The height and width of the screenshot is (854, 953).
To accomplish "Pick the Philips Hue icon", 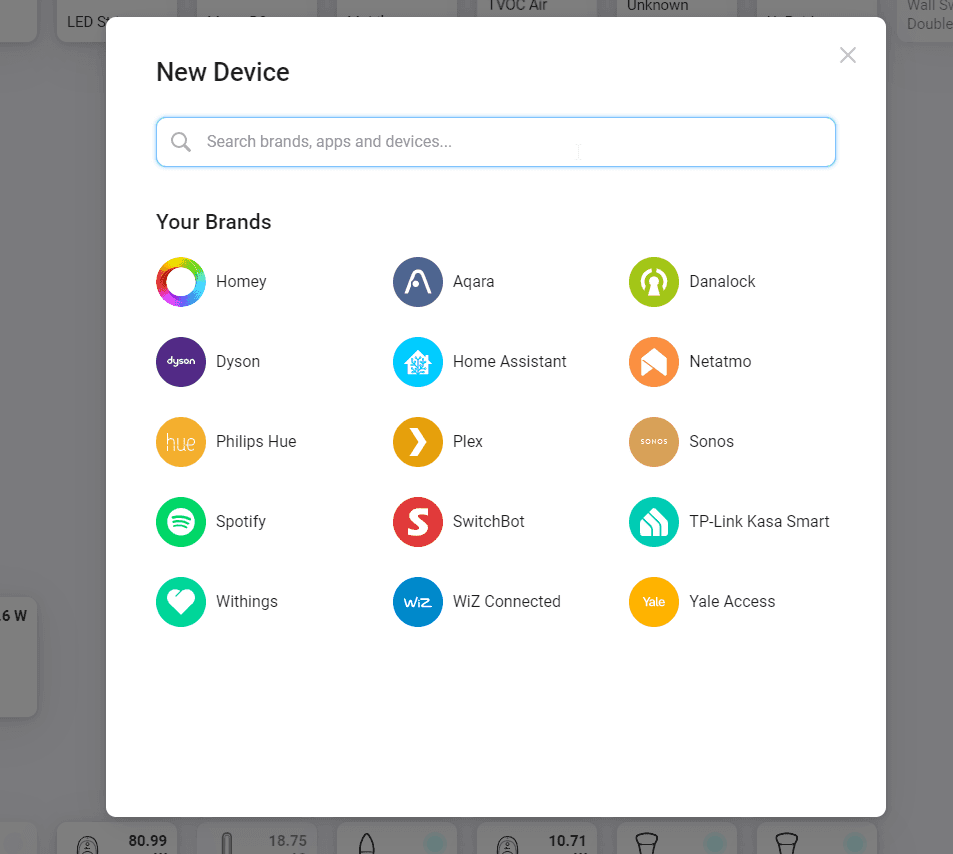I will click(x=181, y=442).
